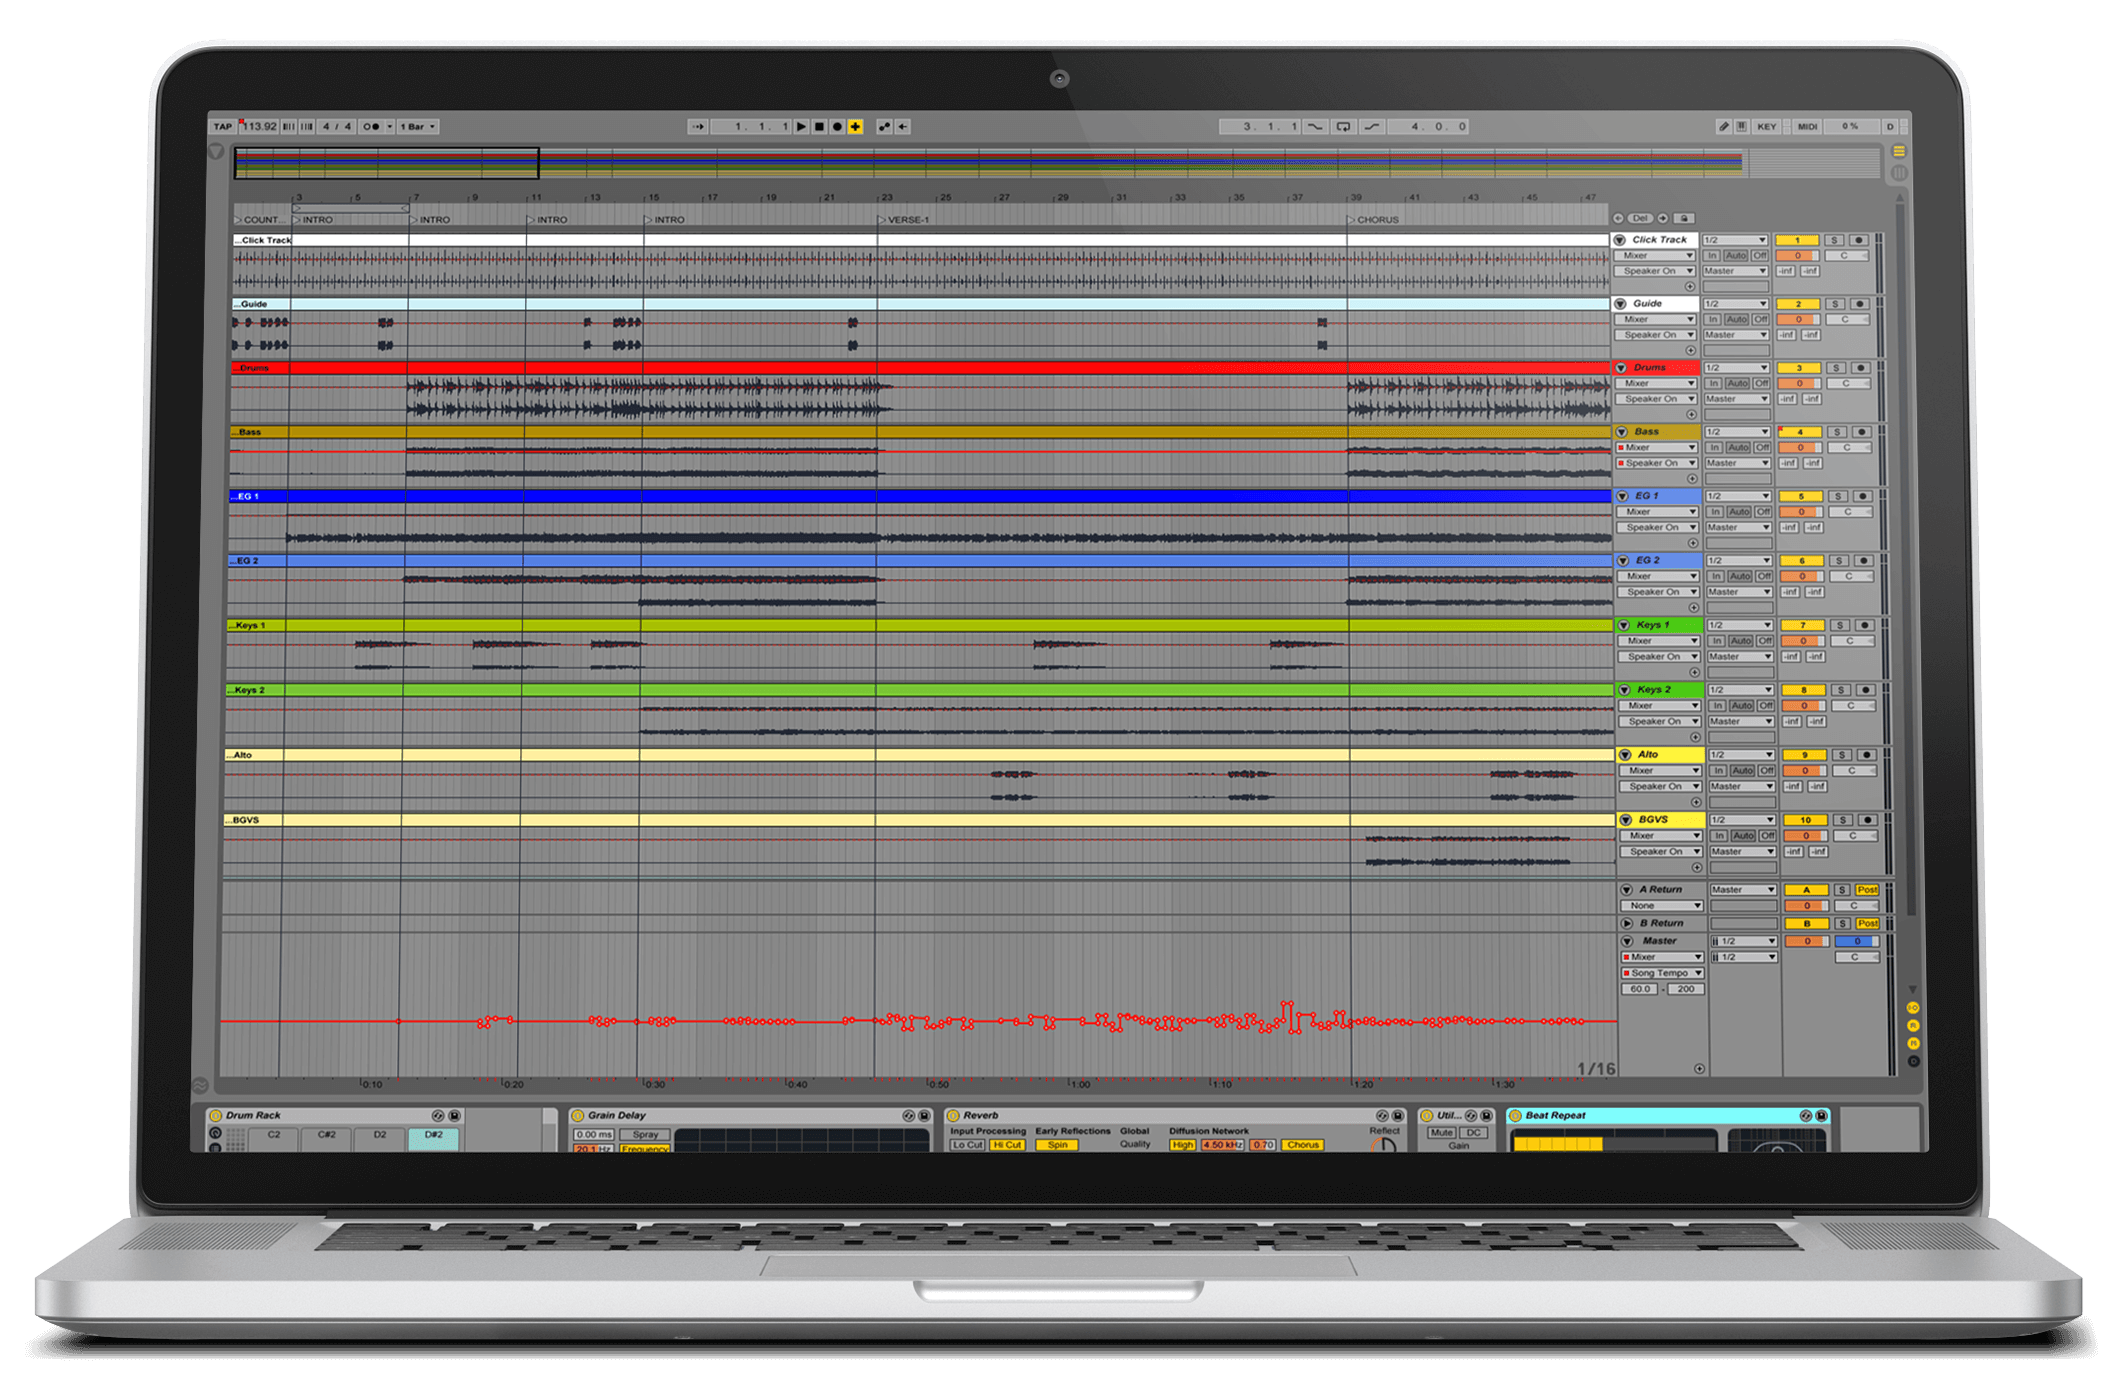2120x1399 pixels.
Task: Switch to Session view with selector icon
Action: click(x=1899, y=173)
